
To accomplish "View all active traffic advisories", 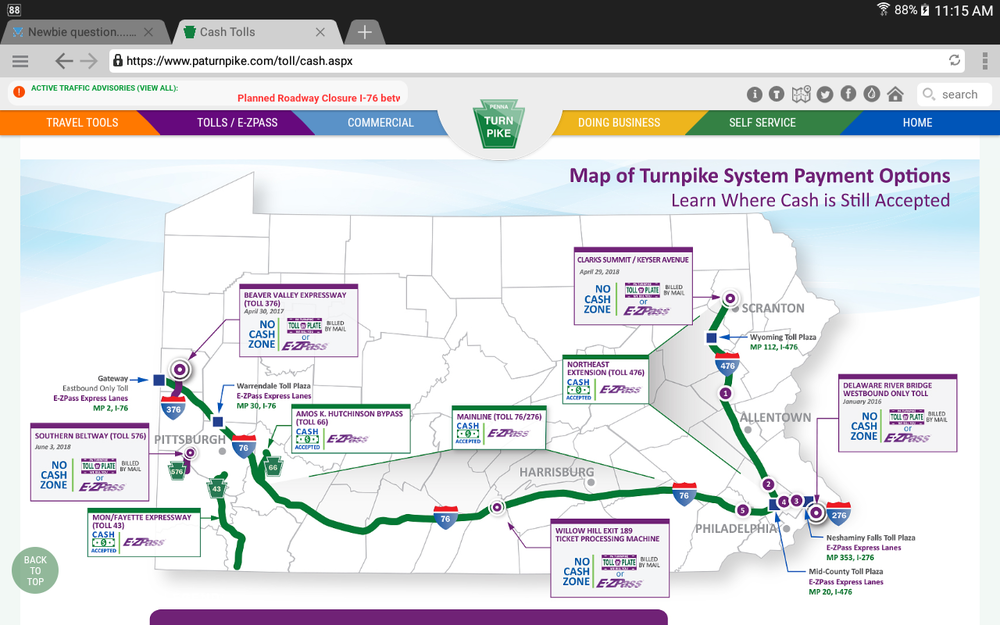I will tap(105, 88).
